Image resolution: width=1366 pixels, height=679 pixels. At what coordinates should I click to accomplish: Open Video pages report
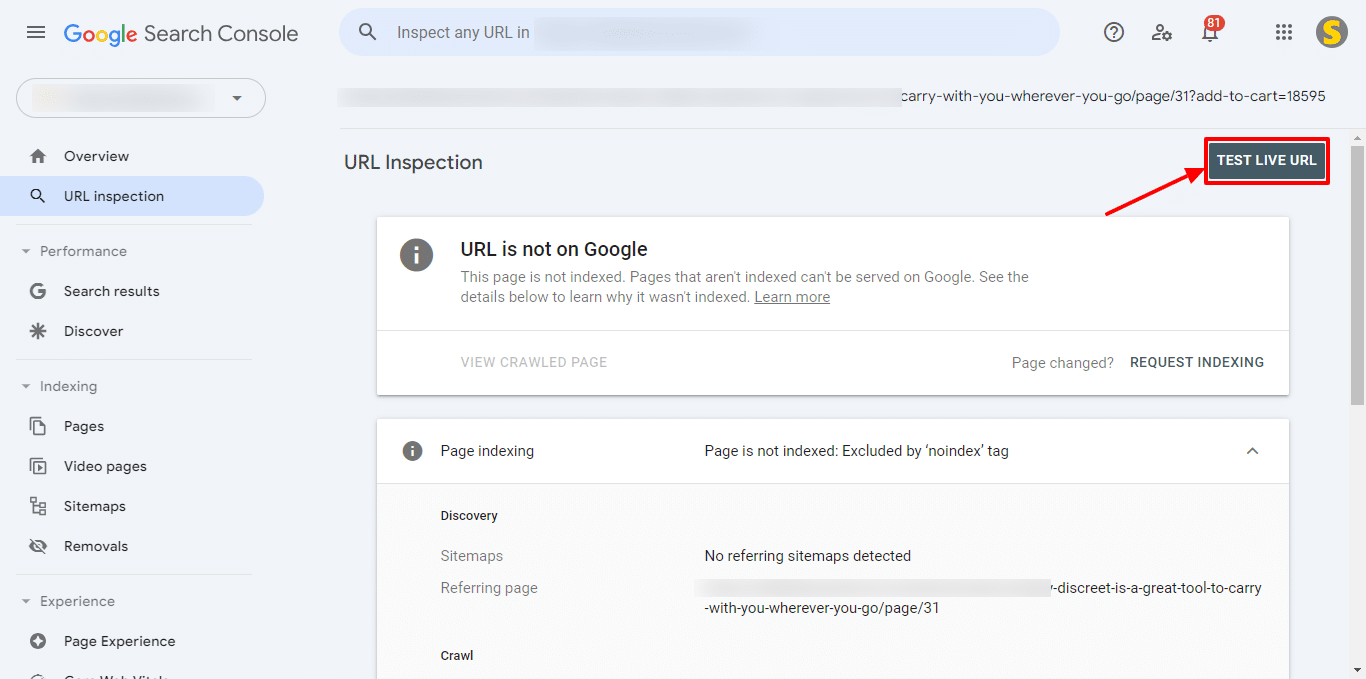click(132, 466)
